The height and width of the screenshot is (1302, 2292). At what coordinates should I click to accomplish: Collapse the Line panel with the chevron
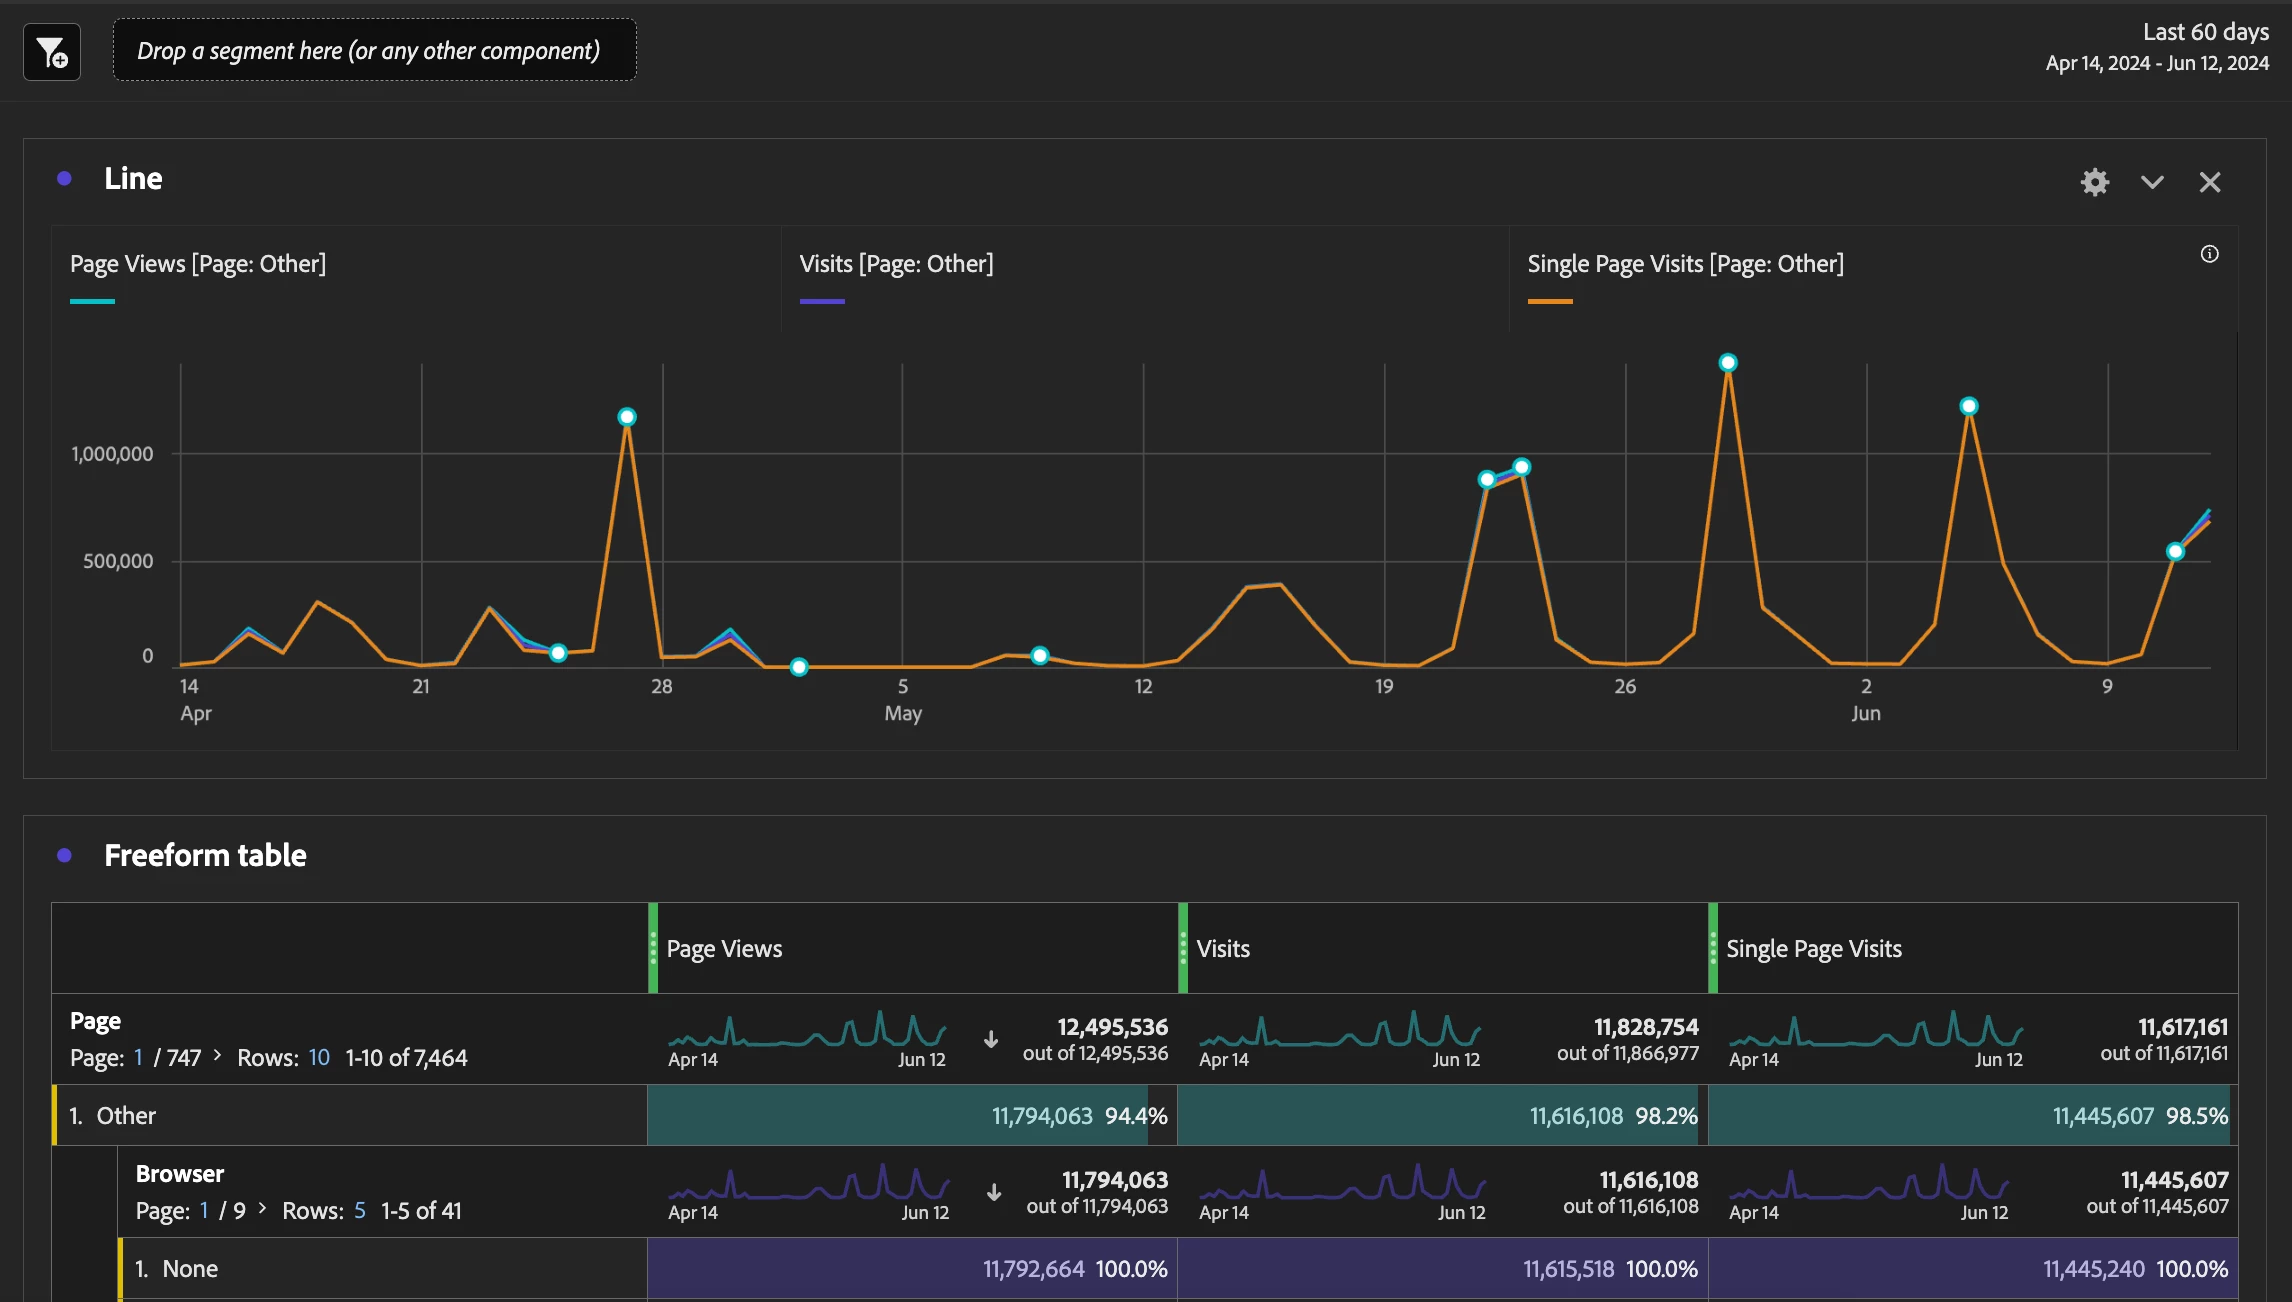click(x=2152, y=182)
